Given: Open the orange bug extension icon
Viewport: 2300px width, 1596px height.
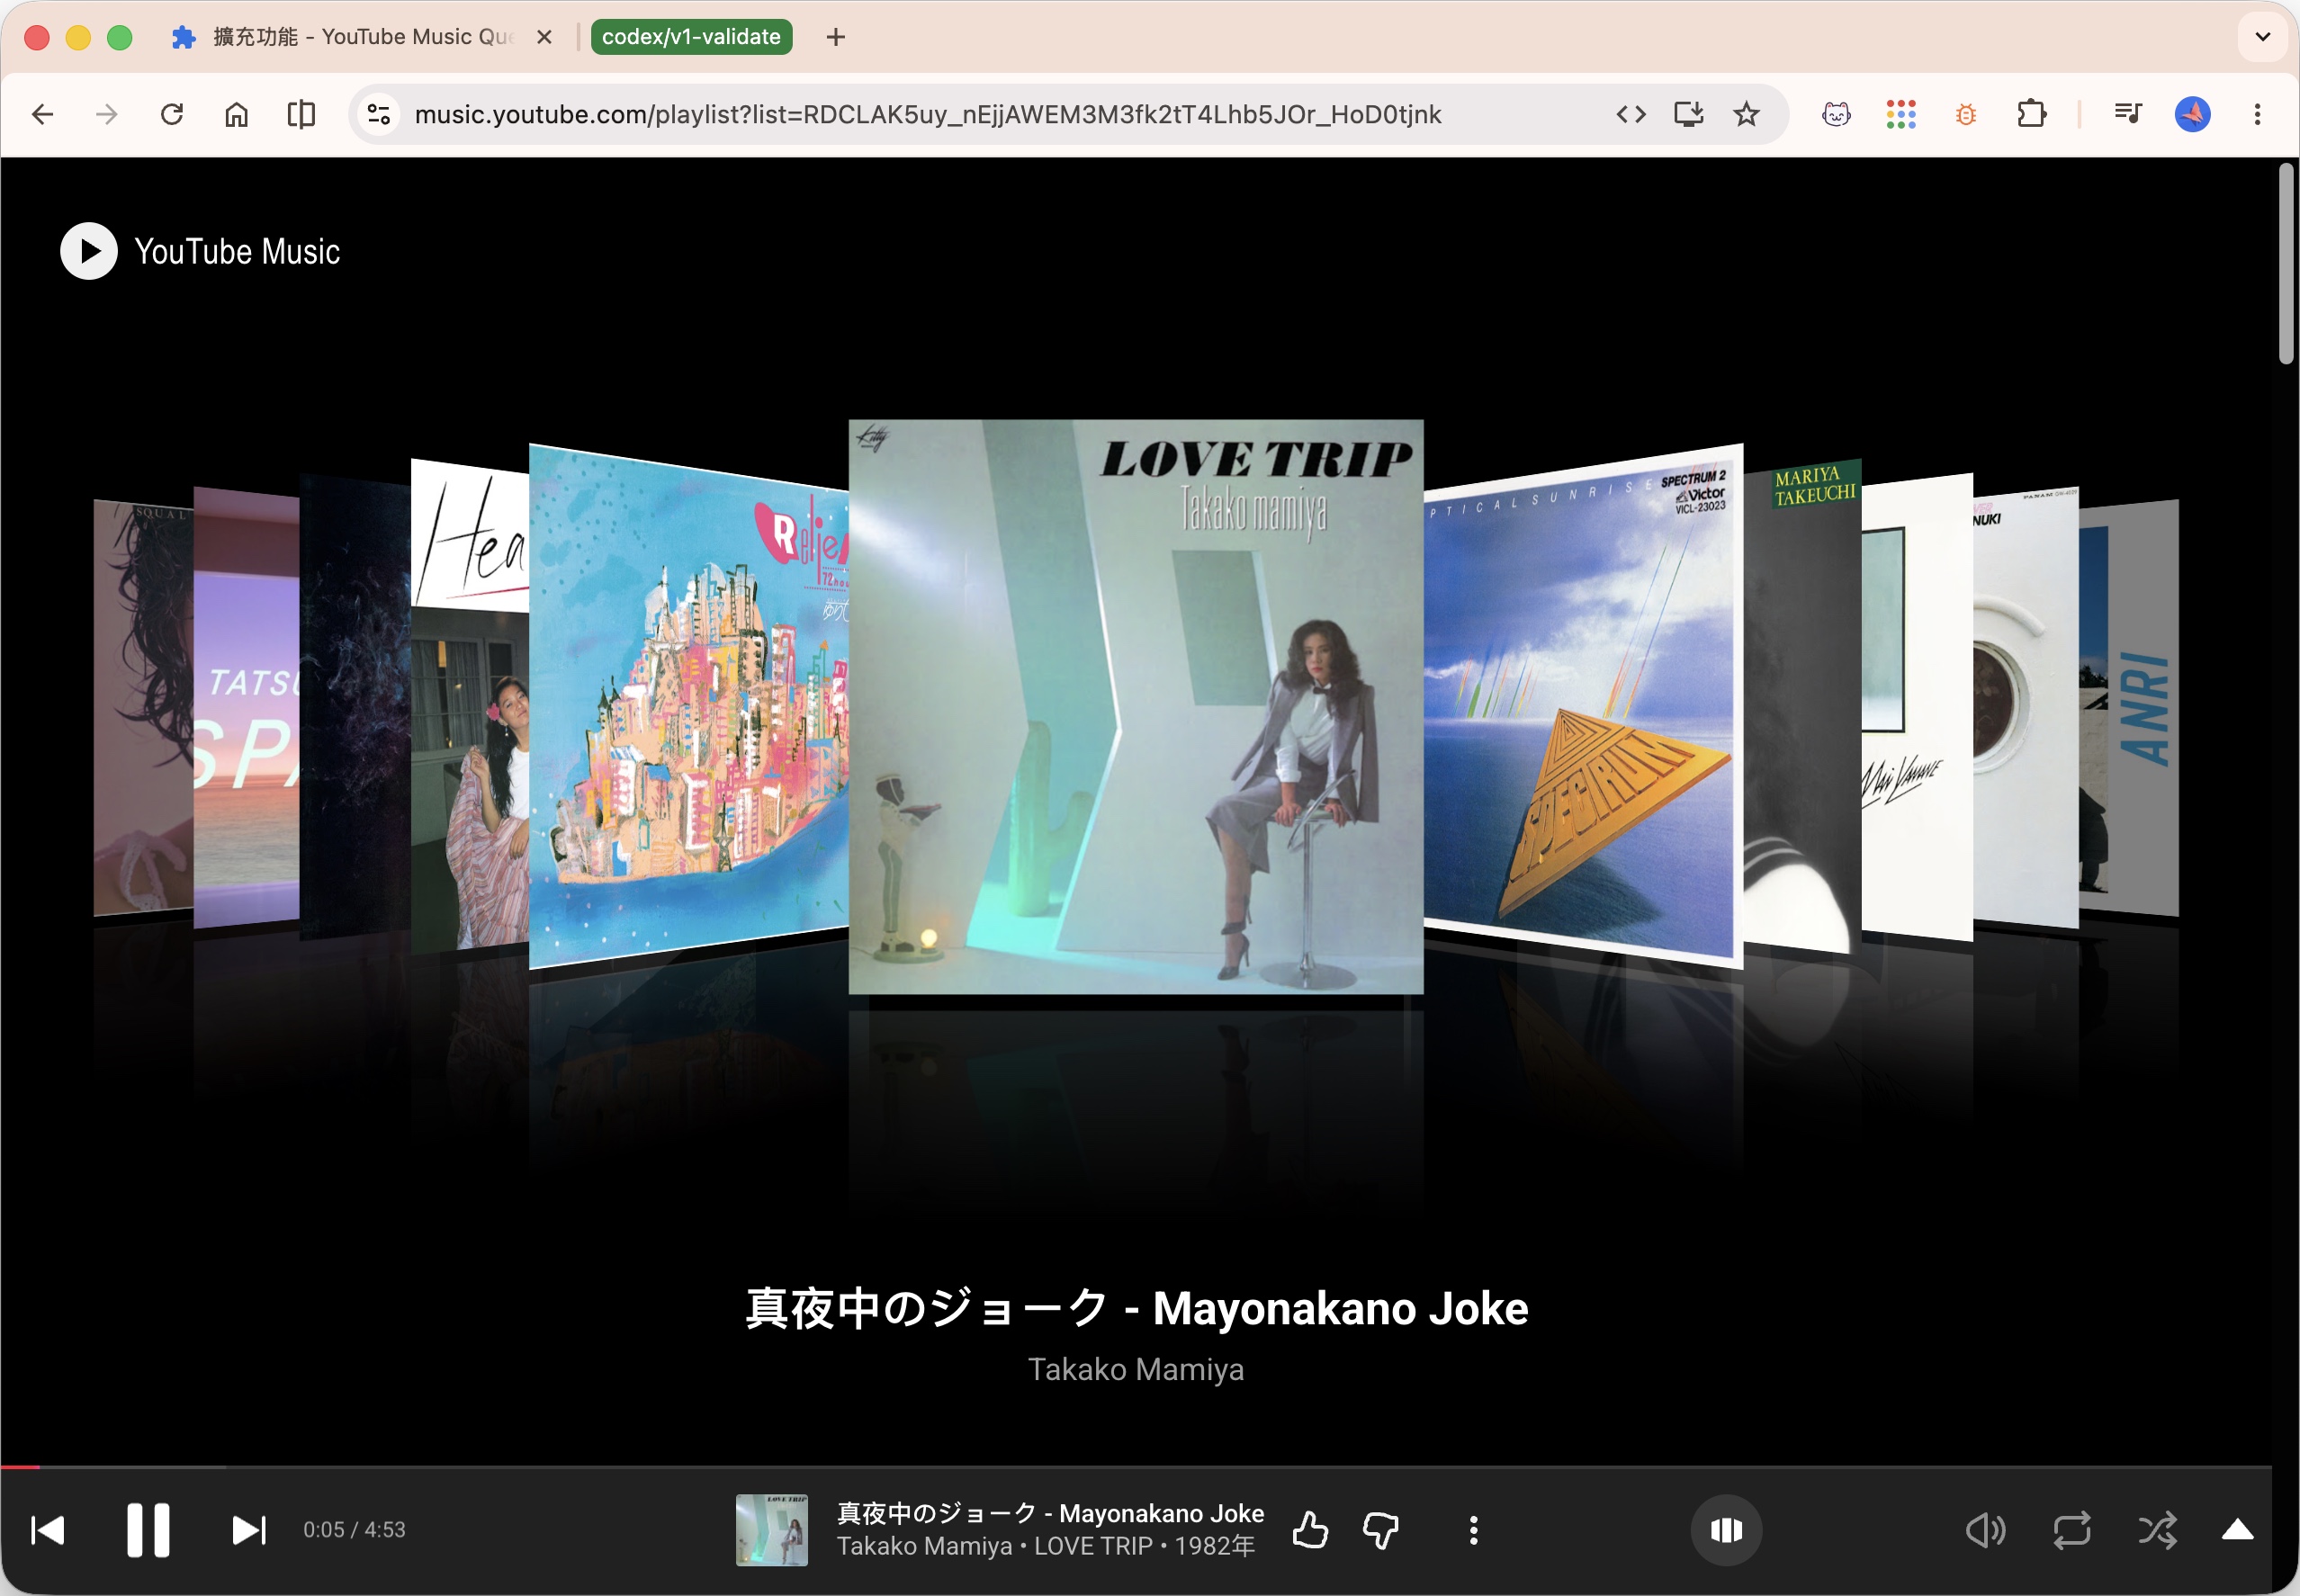Looking at the screenshot, I should [x=1966, y=114].
